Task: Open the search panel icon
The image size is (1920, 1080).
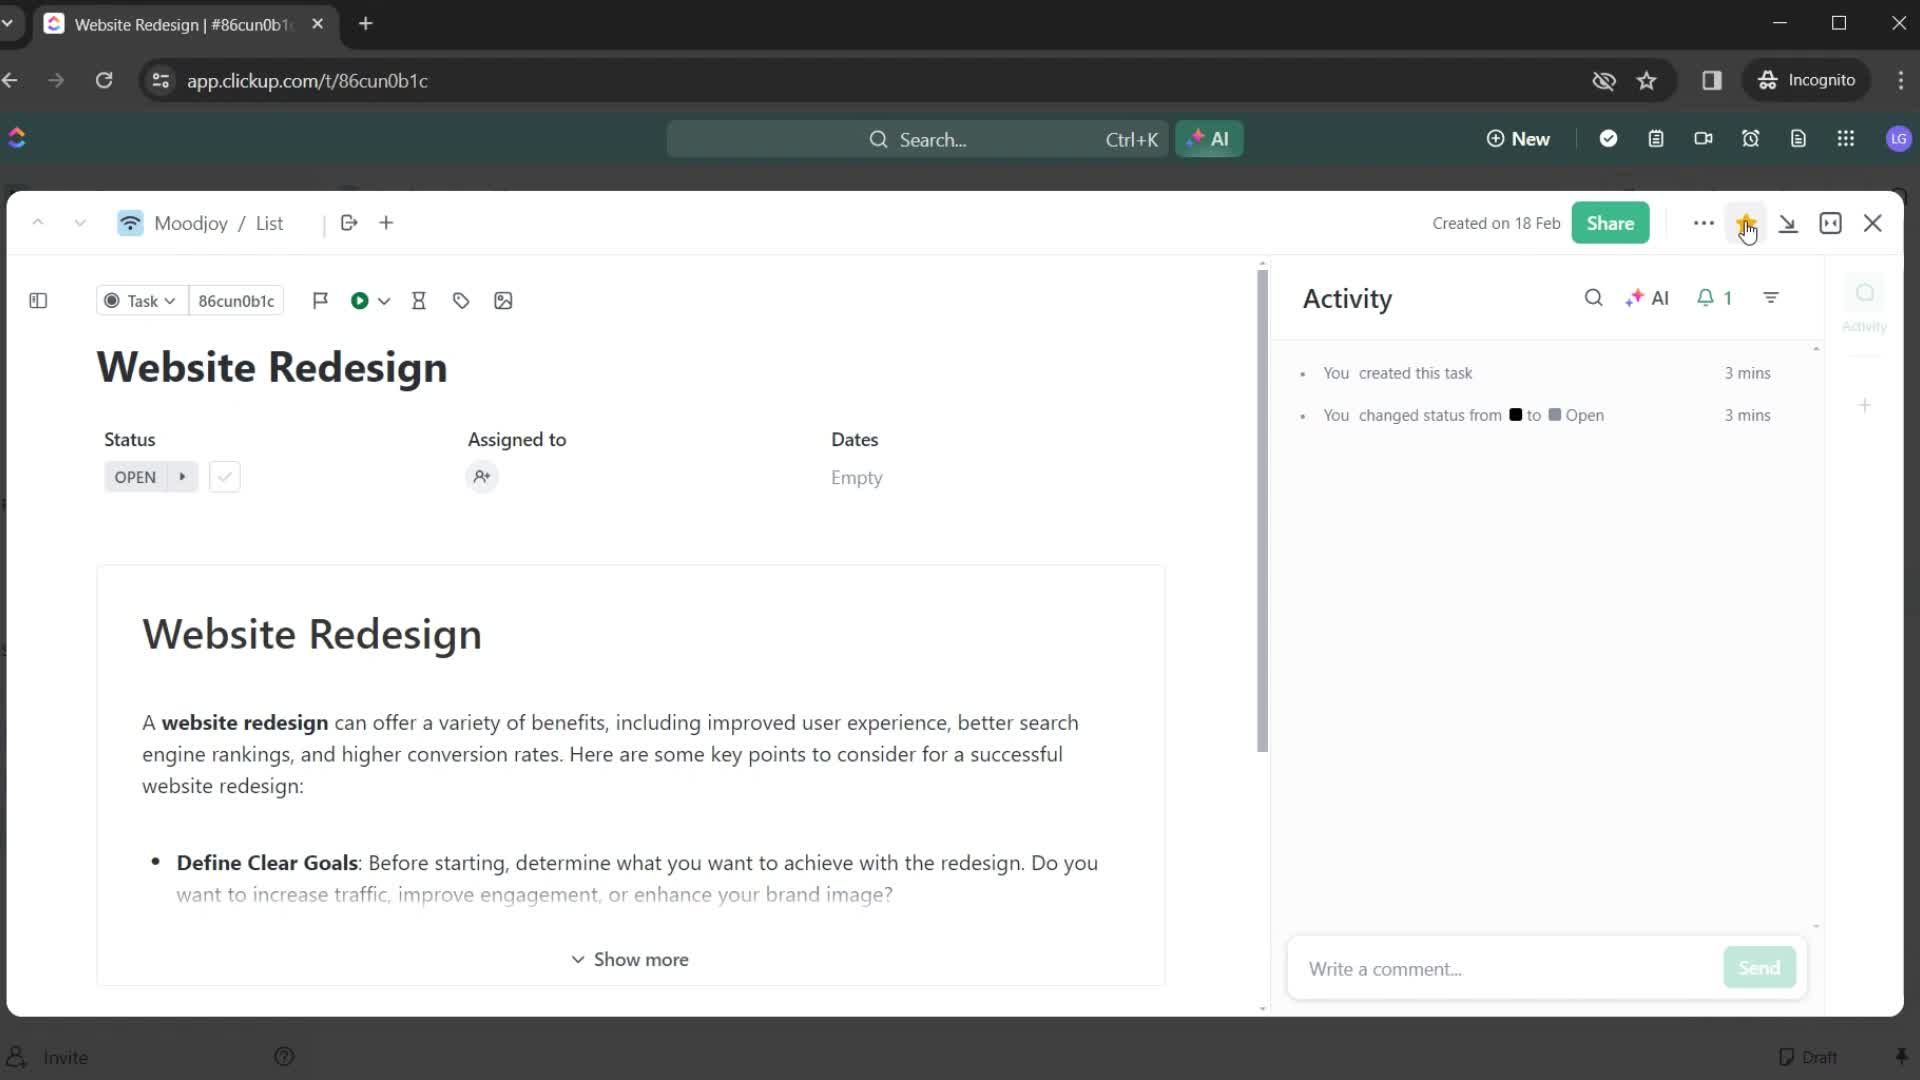Action: click(1593, 297)
